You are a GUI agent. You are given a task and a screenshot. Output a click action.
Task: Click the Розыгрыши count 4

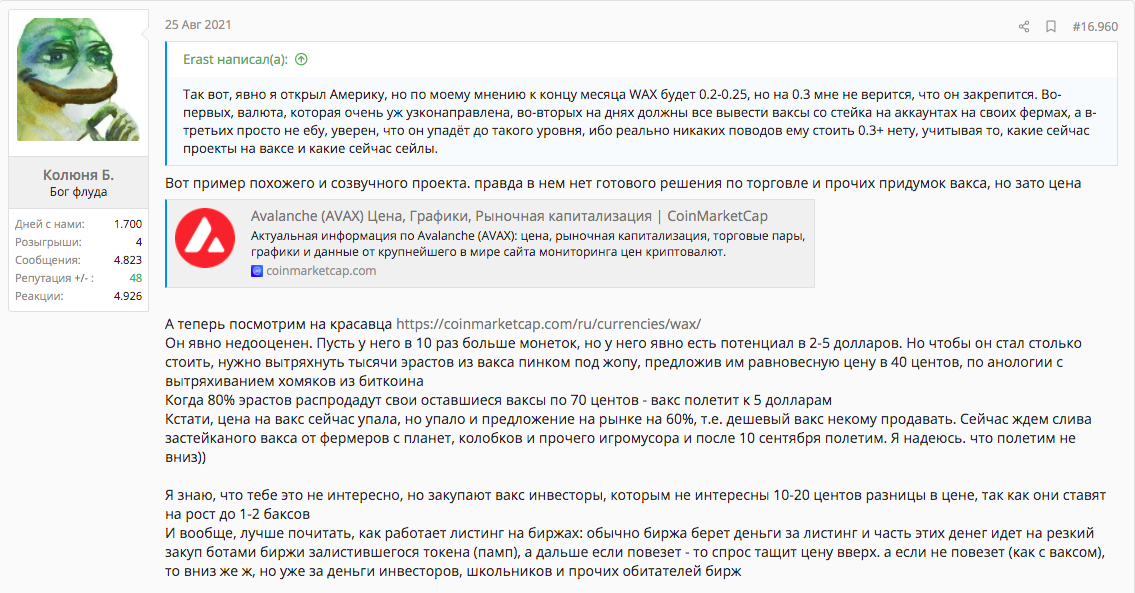[x=138, y=242]
